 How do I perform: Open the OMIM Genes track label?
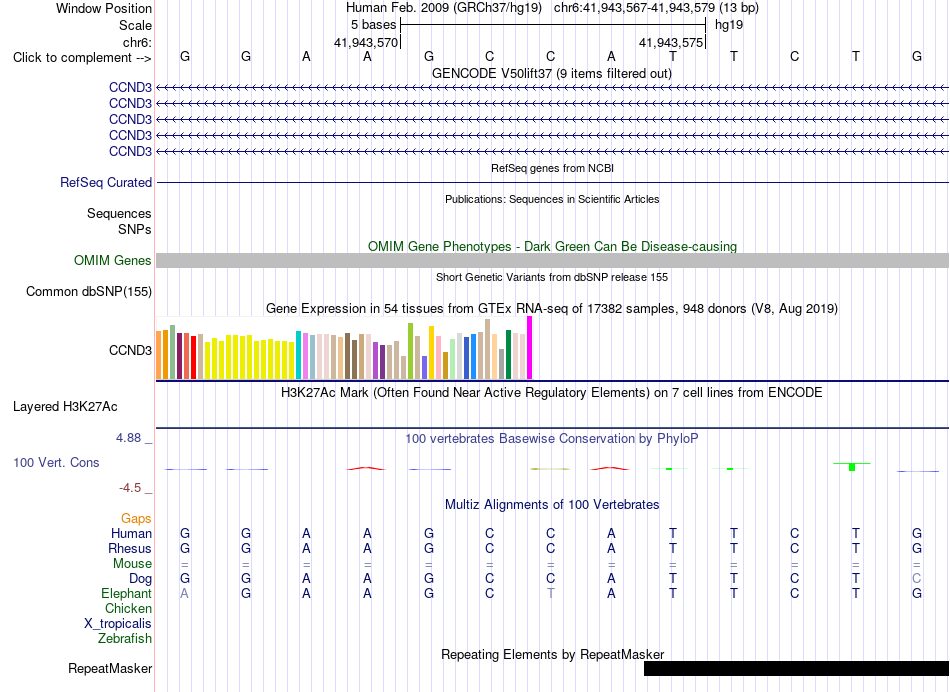(x=113, y=261)
